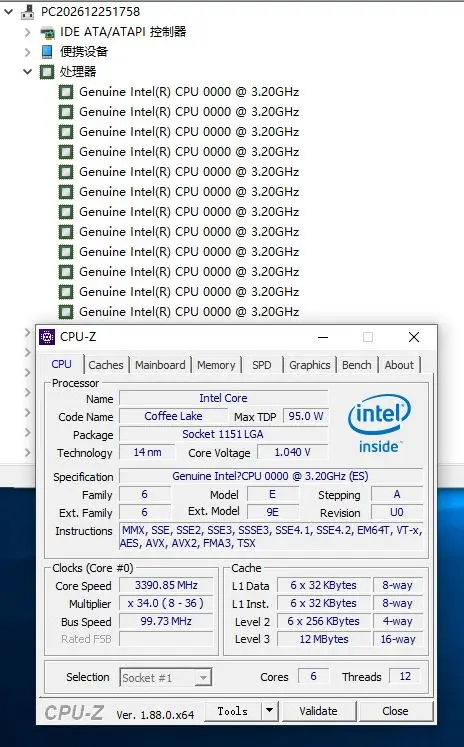Go to the About tab
This screenshot has width=464, height=747.
coord(399,365)
